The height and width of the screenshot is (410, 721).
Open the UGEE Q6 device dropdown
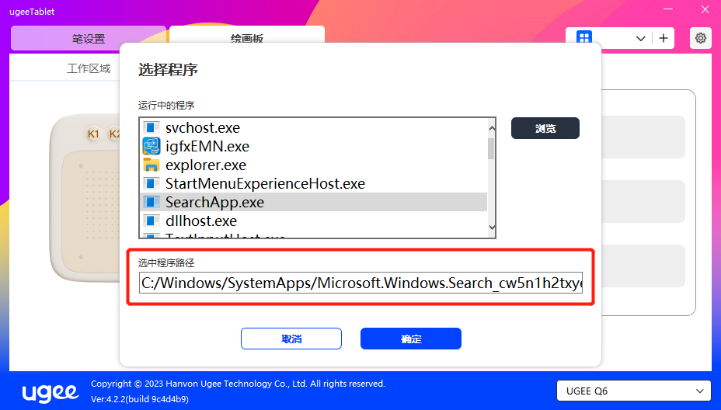pos(634,391)
